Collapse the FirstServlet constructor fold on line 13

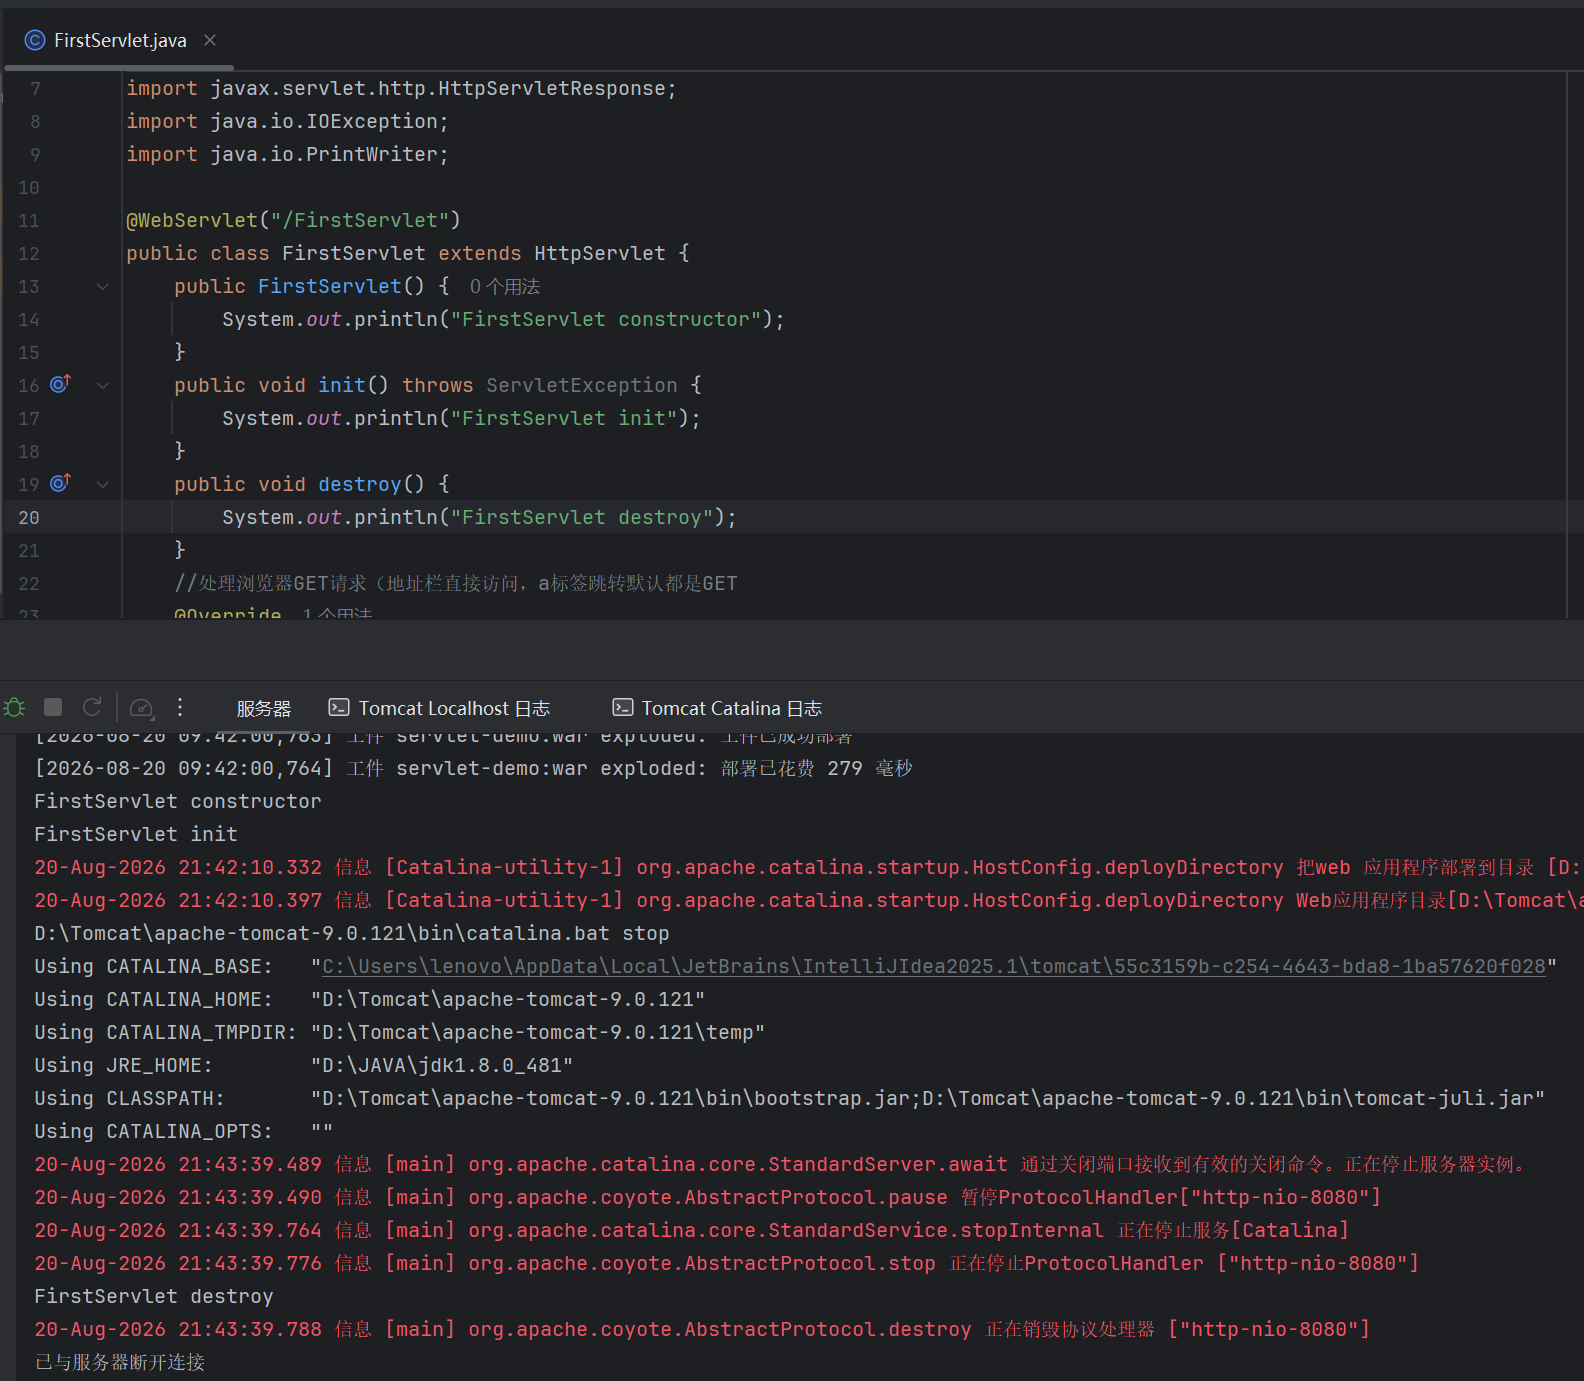pyautogui.click(x=102, y=286)
